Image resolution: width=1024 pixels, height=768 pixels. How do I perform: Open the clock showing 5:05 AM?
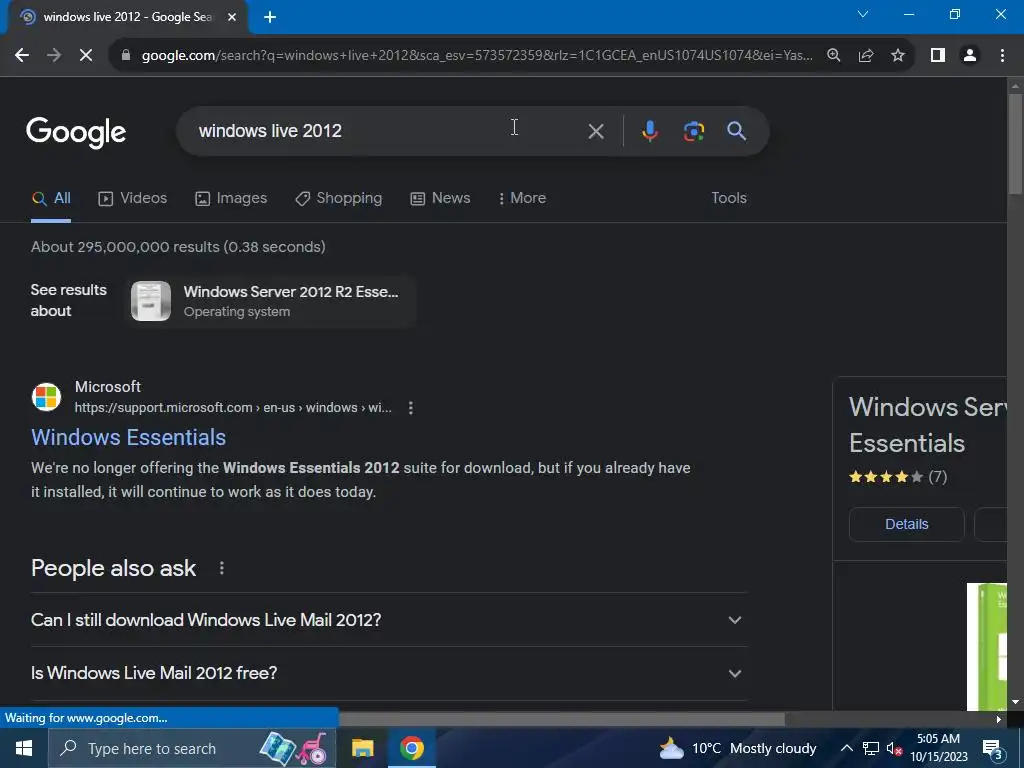(x=939, y=748)
